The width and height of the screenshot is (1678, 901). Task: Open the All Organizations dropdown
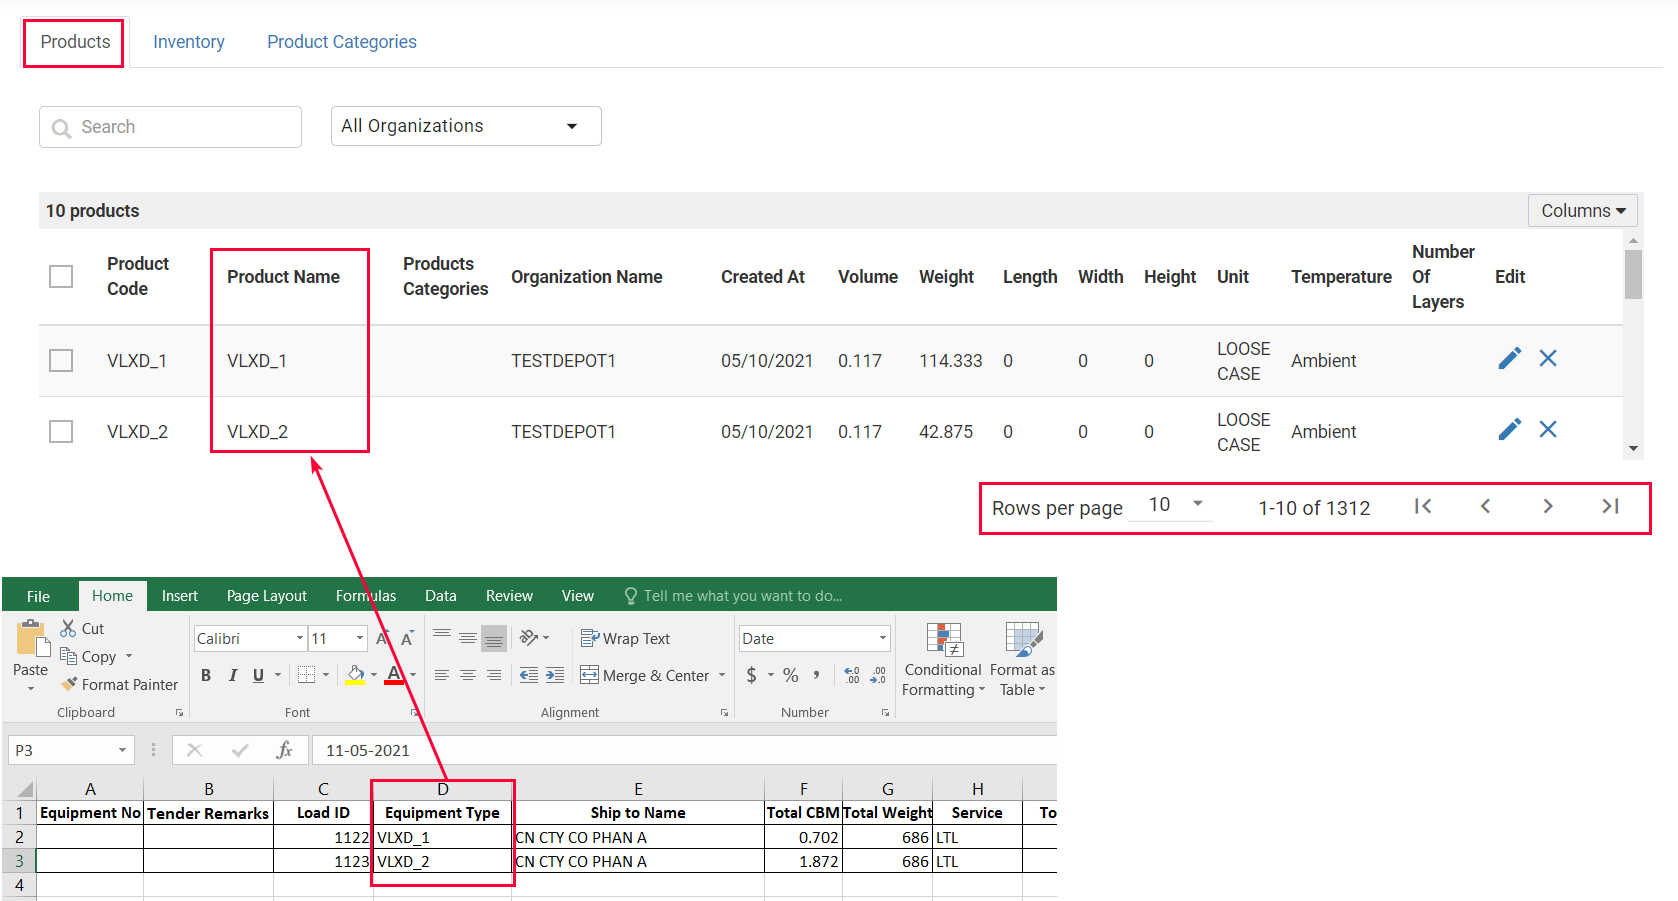(x=466, y=126)
